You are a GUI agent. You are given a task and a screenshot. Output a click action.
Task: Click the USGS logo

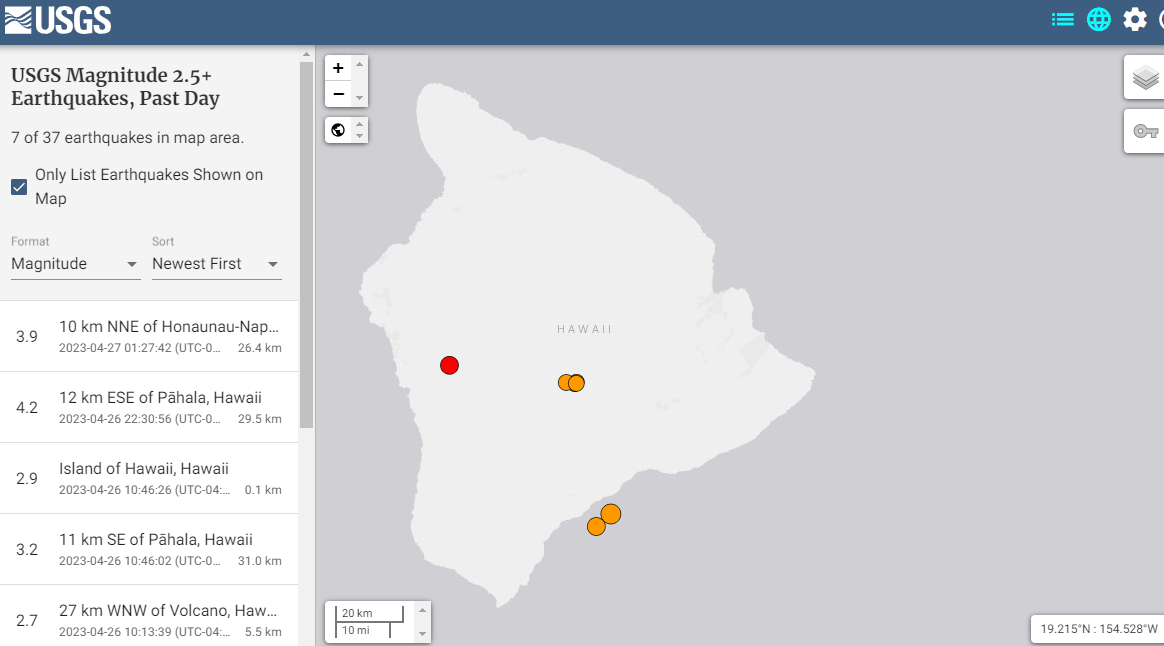tap(58, 20)
